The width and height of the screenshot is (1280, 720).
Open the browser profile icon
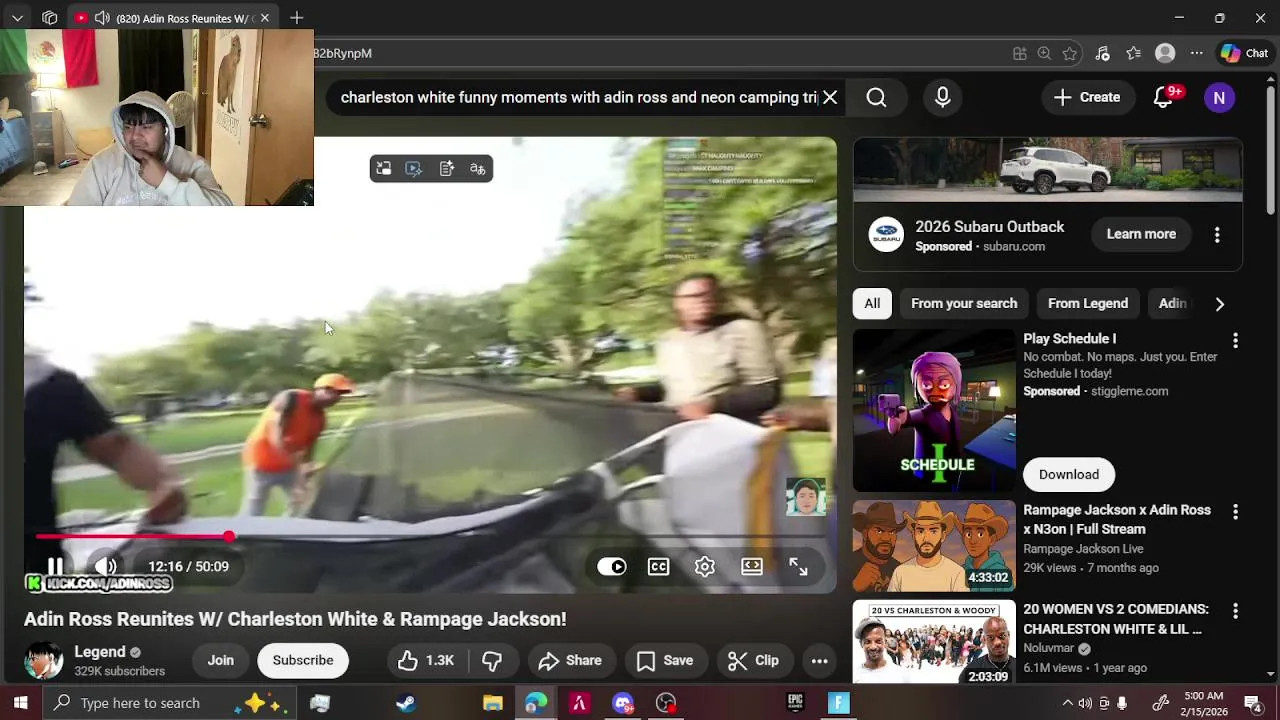coord(1165,53)
